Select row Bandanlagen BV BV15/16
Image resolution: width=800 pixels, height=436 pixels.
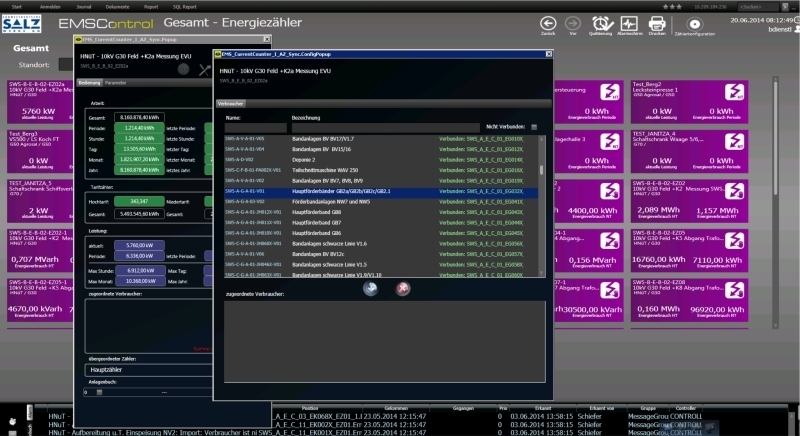(381, 149)
